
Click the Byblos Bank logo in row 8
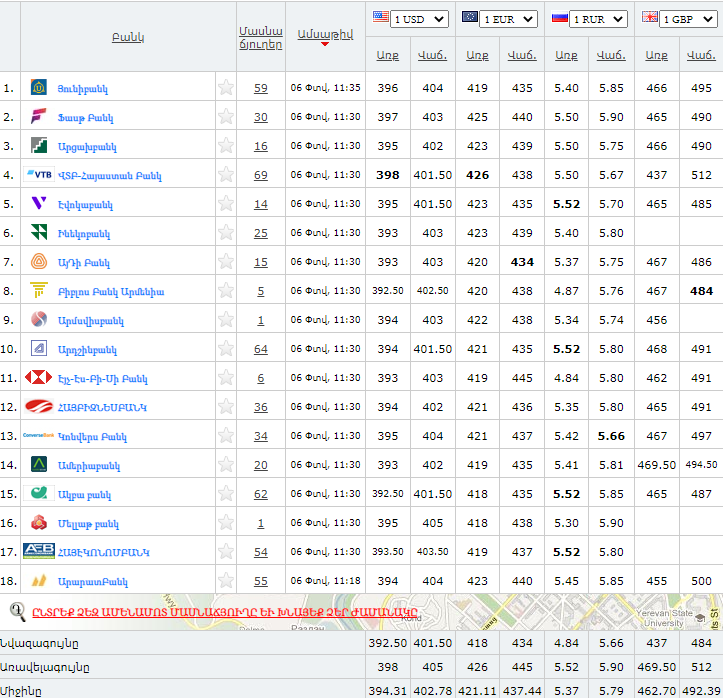[x=39, y=290]
